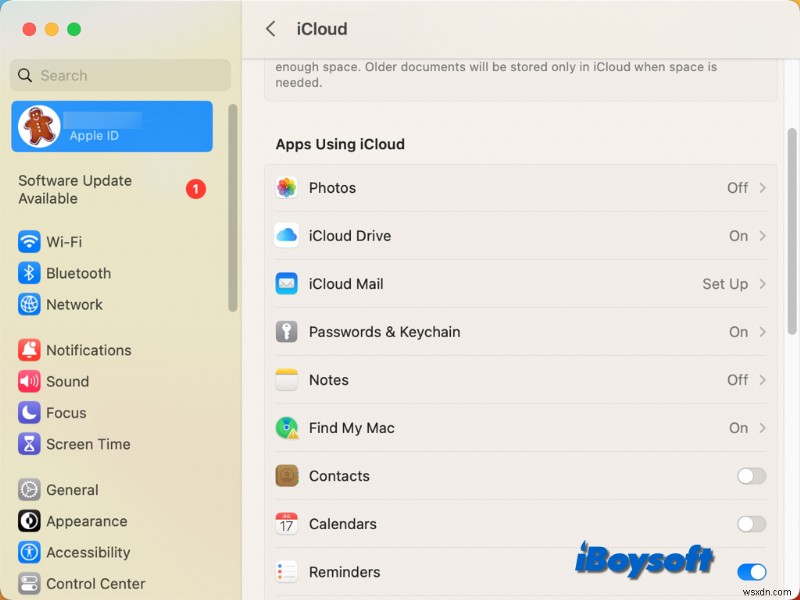800x600 pixels.
Task: Open Wi-Fi settings in sidebar
Action: pyautogui.click(x=64, y=242)
